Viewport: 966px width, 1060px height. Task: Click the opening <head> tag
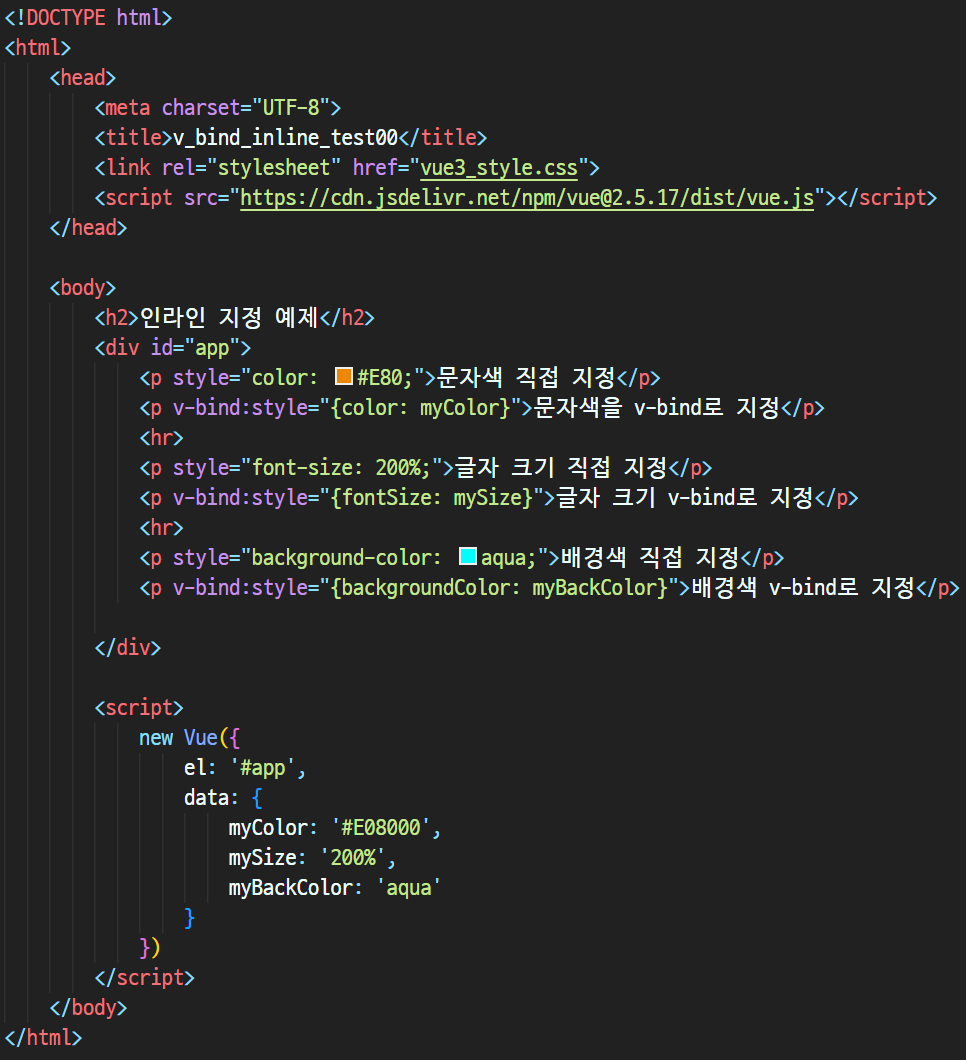coord(82,78)
